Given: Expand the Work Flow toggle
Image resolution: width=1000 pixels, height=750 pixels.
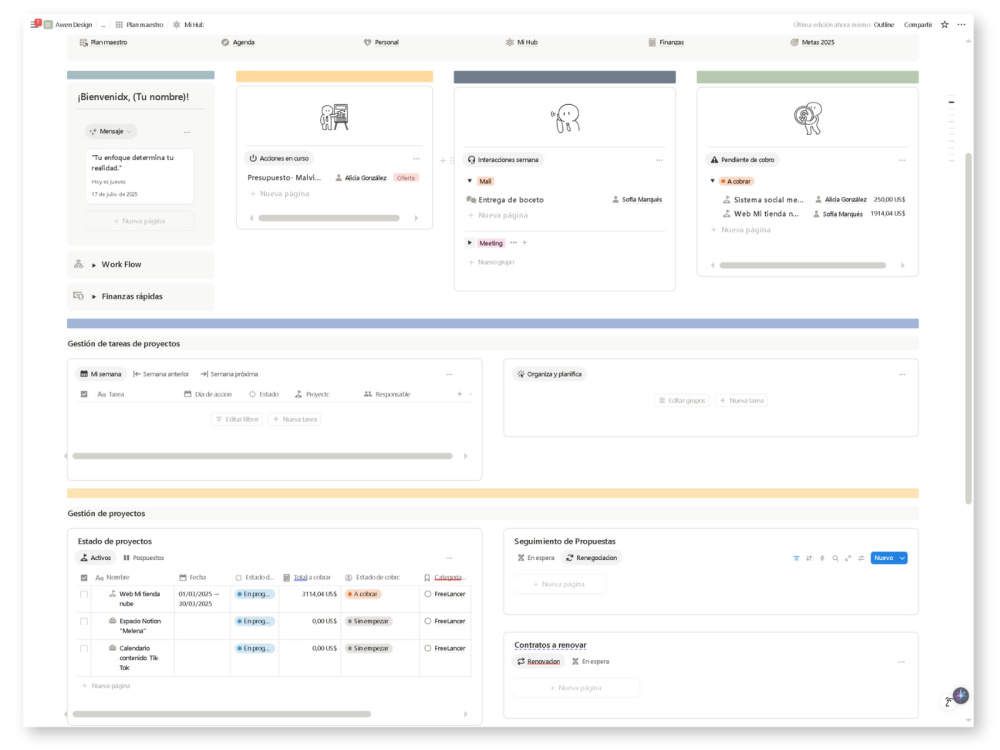Looking at the screenshot, I should 94,265.
